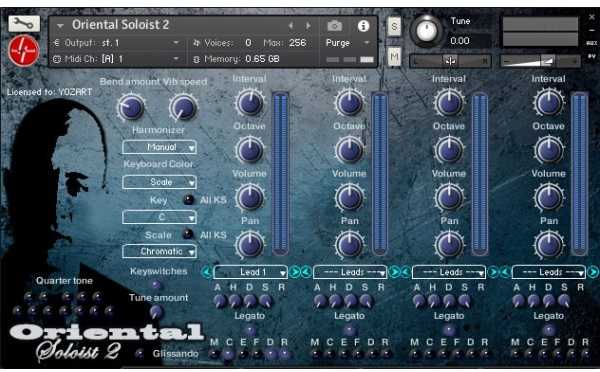Toggle the second layer Legato button

(349, 330)
